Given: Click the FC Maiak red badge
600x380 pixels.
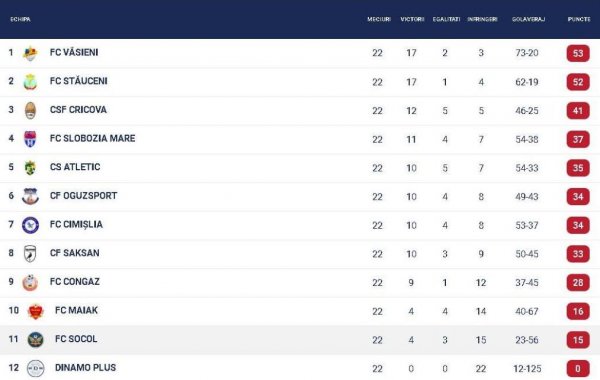Looking at the screenshot, I should coord(36,311).
